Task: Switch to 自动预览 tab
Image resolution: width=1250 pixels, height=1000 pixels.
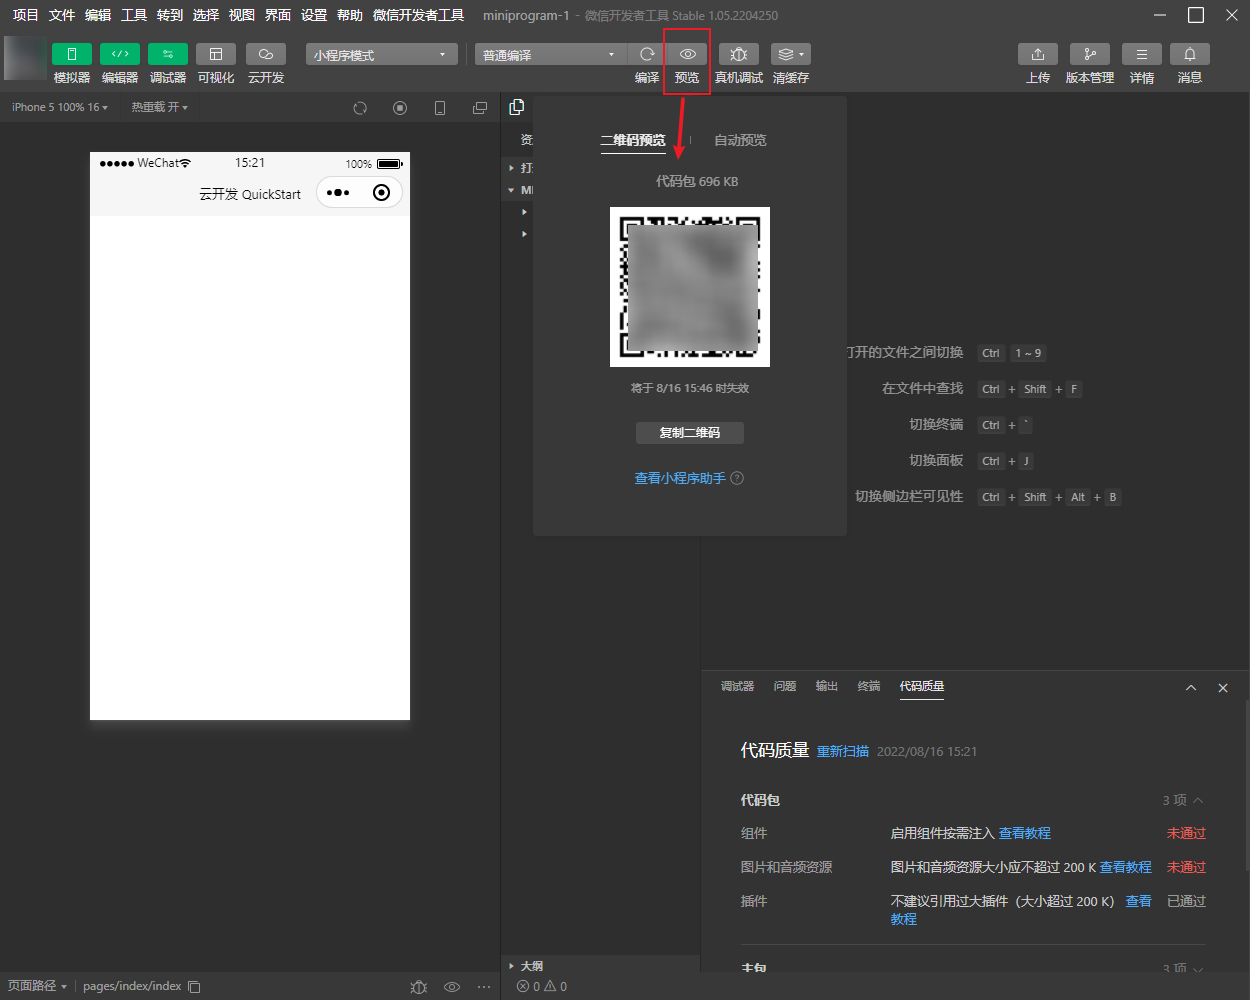Action: pos(740,140)
